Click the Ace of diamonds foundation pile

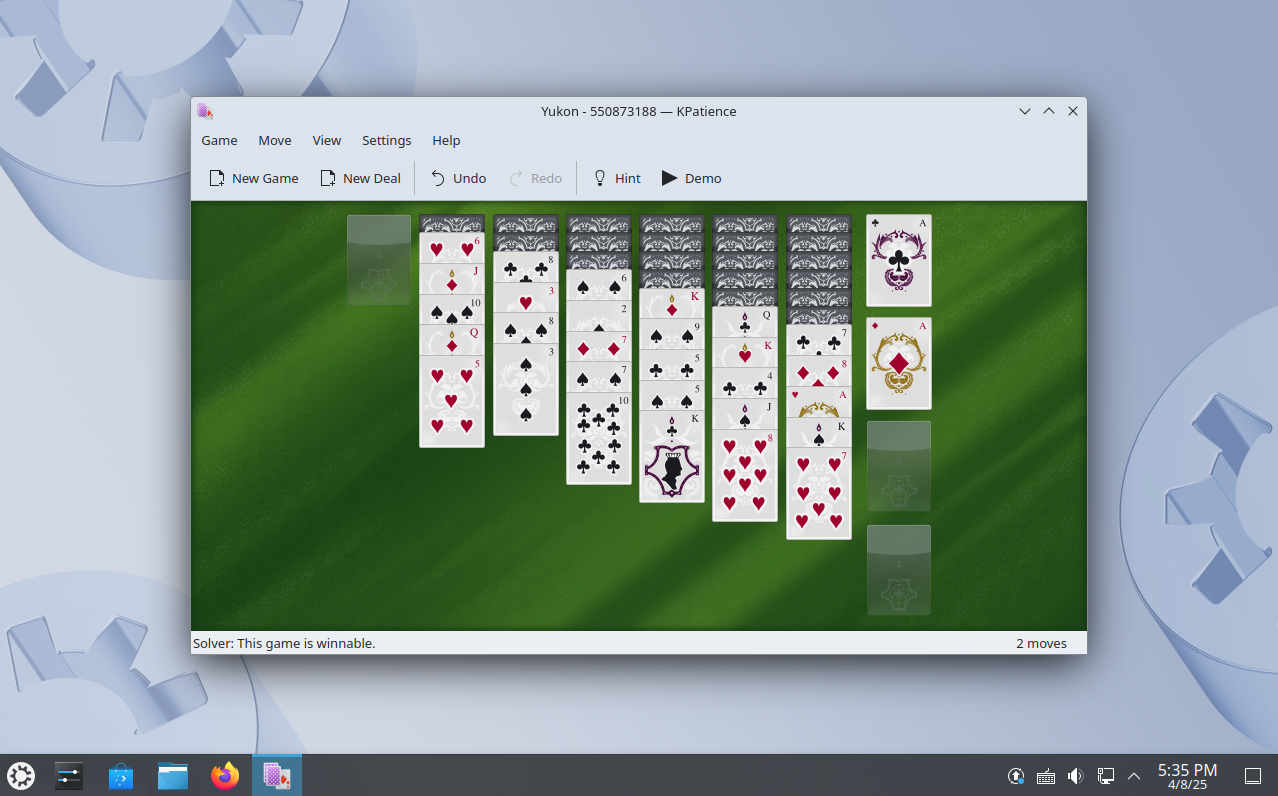[899, 364]
